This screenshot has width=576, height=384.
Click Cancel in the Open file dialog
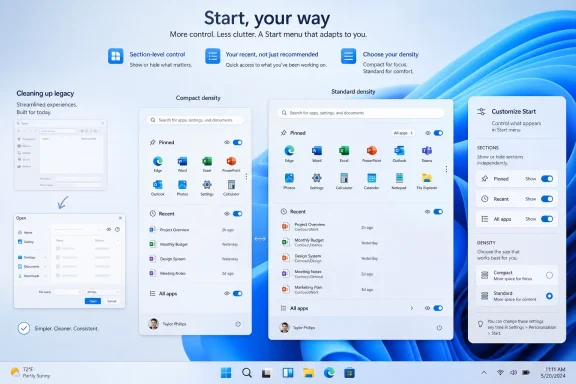tap(112, 301)
